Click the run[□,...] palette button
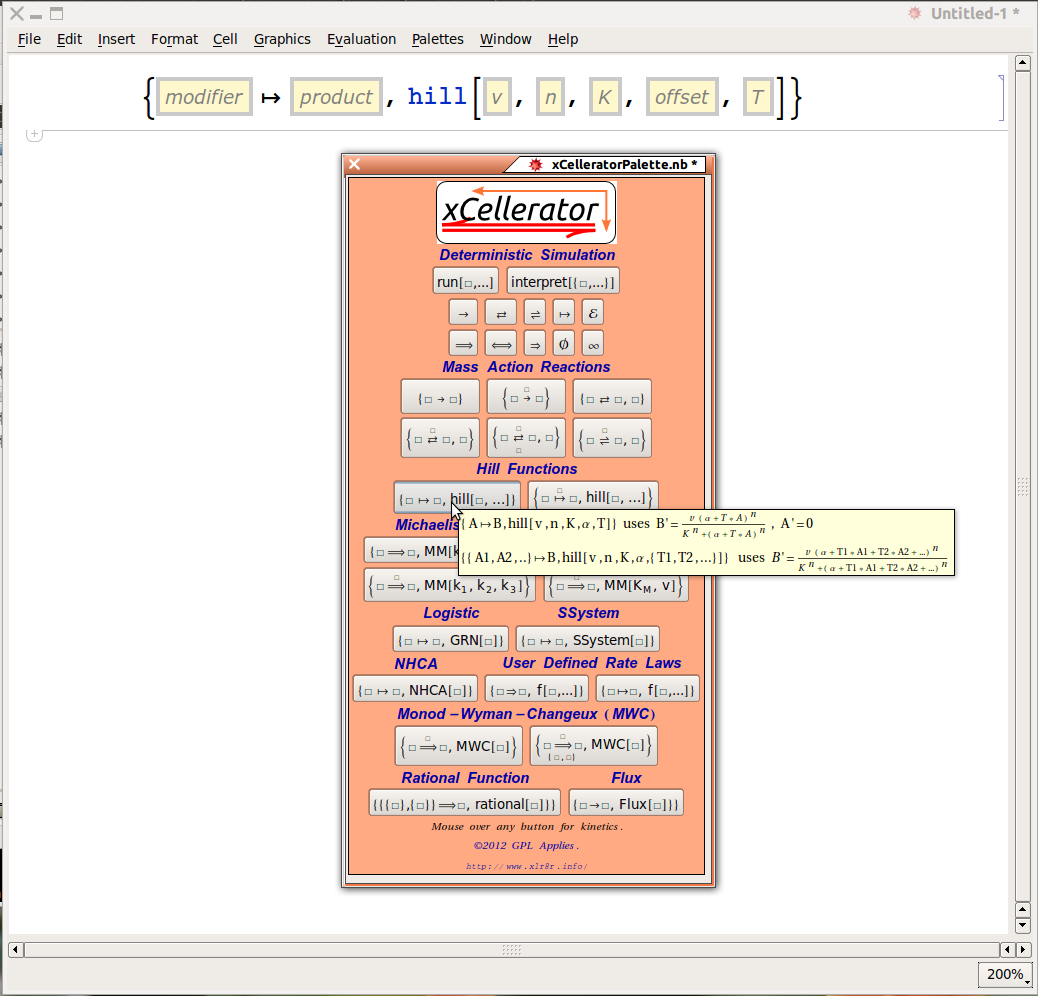This screenshot has height=996, width=1038. tap(465, 281)
